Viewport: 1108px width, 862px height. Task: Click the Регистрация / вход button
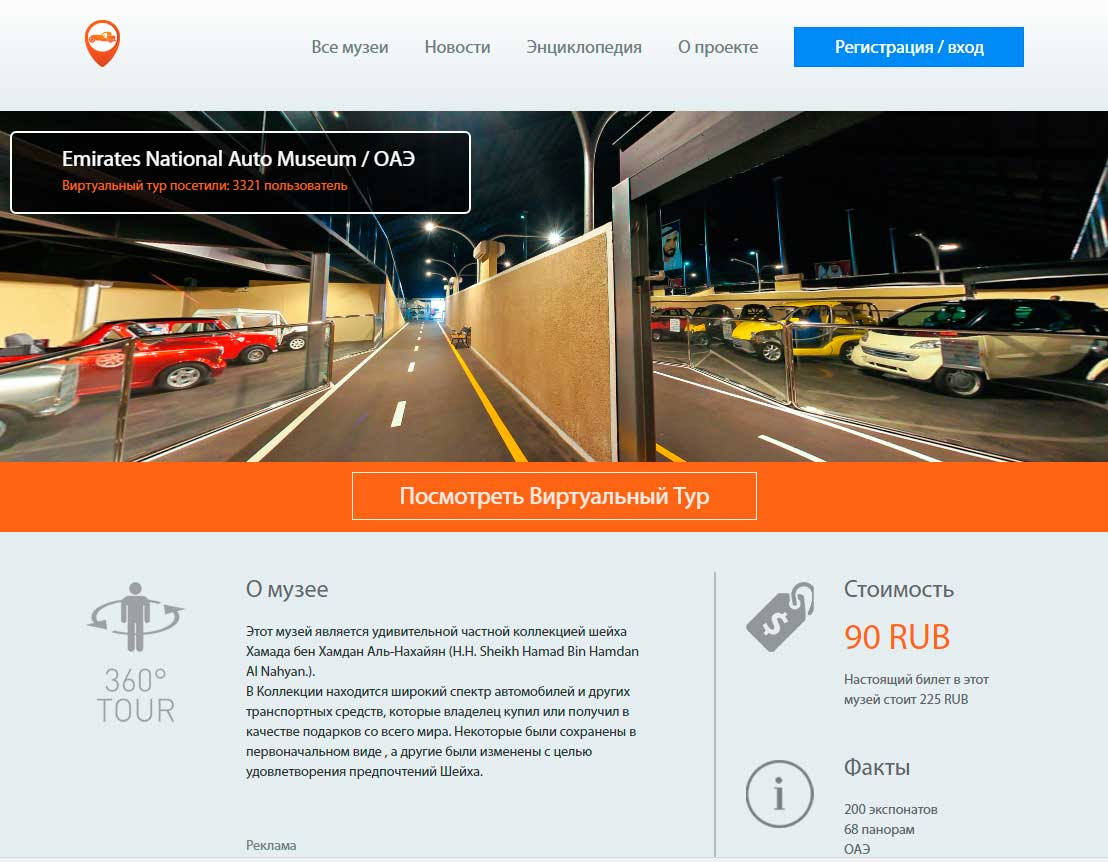909,47
